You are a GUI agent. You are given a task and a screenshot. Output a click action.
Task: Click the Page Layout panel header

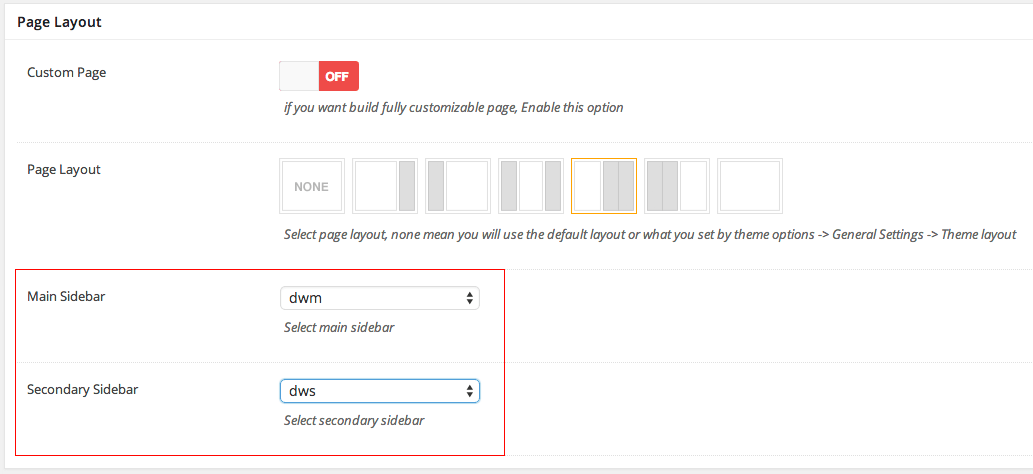tap(59, 21)
